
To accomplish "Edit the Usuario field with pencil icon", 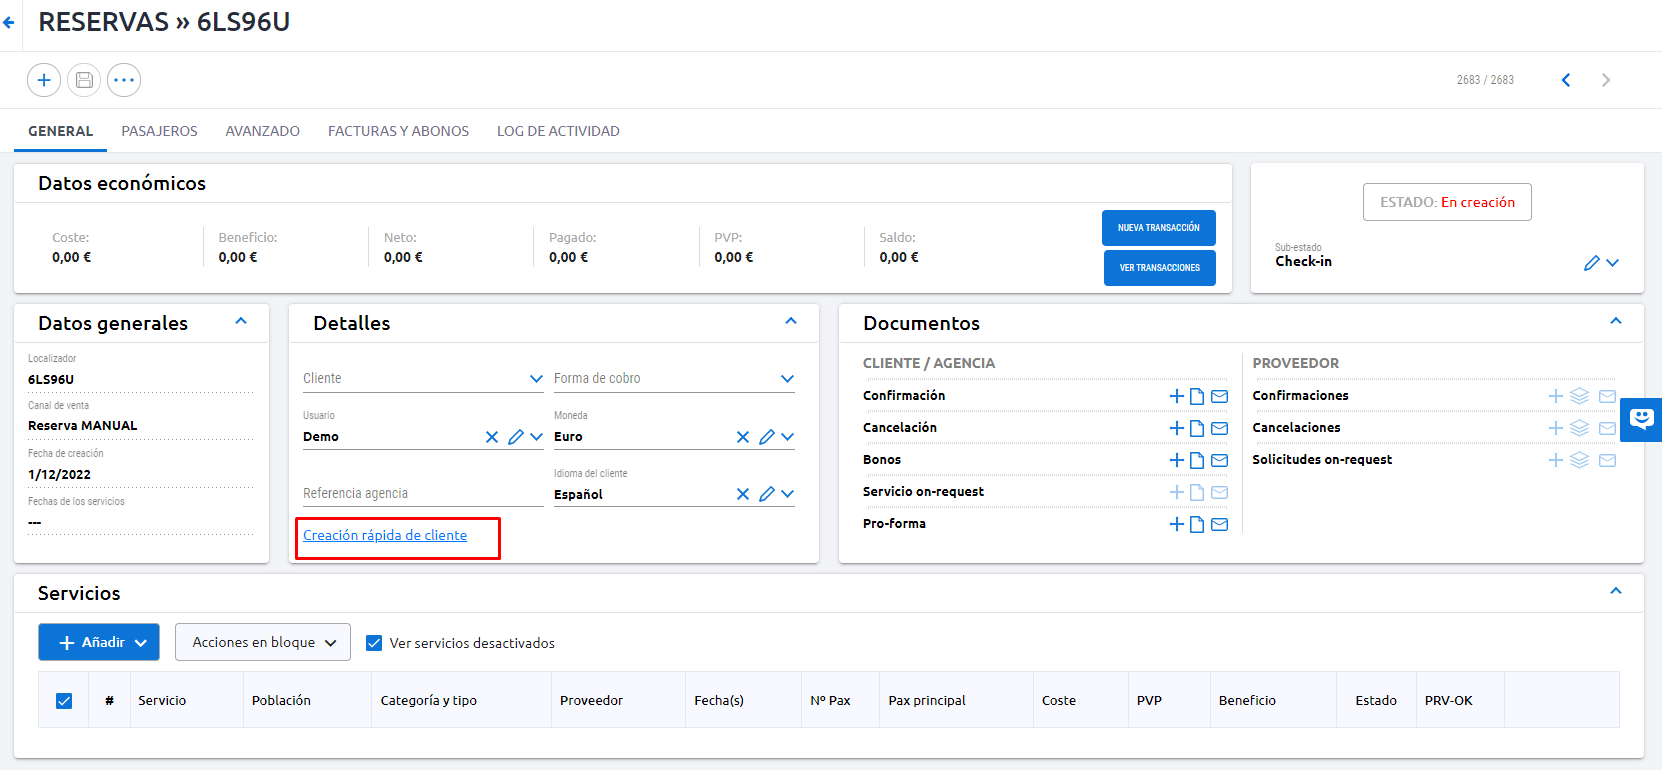I will click(x=516, y=437).
